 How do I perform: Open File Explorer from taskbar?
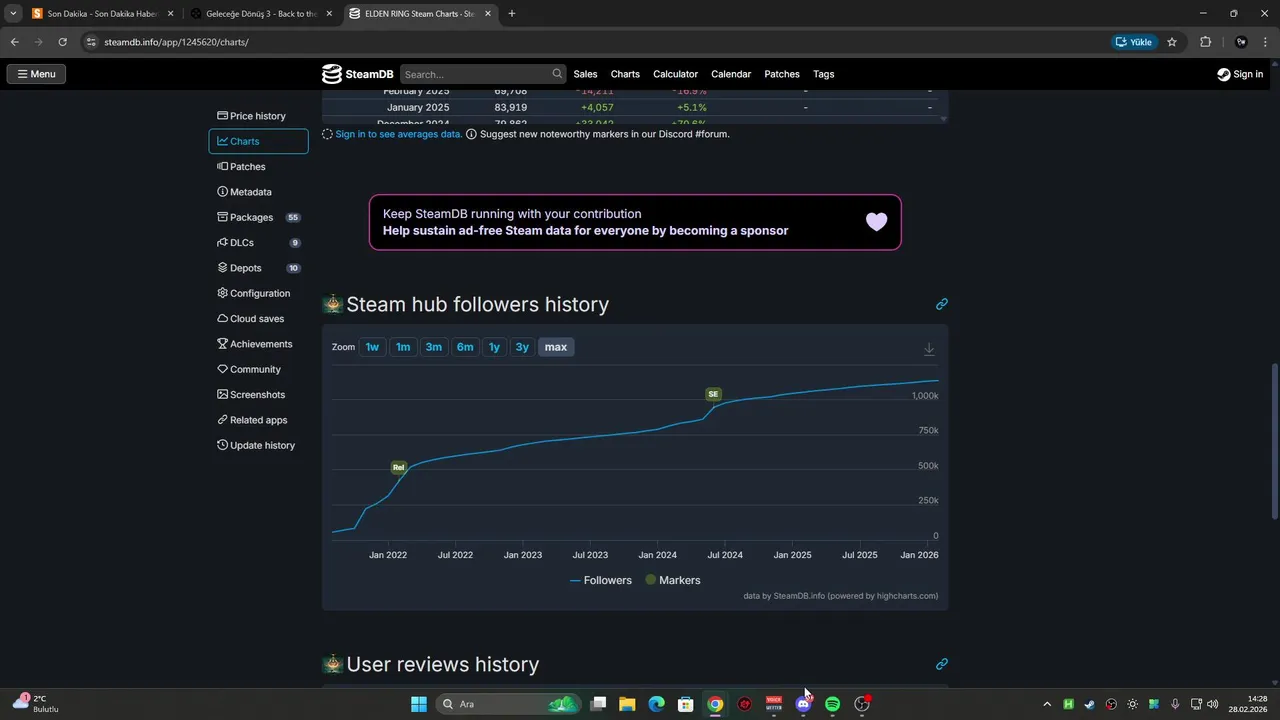click(x=627, y=704)
